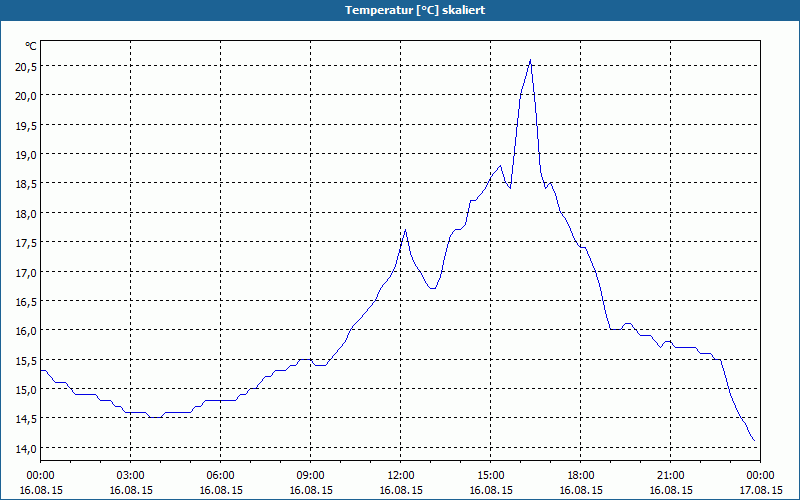Select the 12:00 time axis label
The image size is (800, 500).
401,476
